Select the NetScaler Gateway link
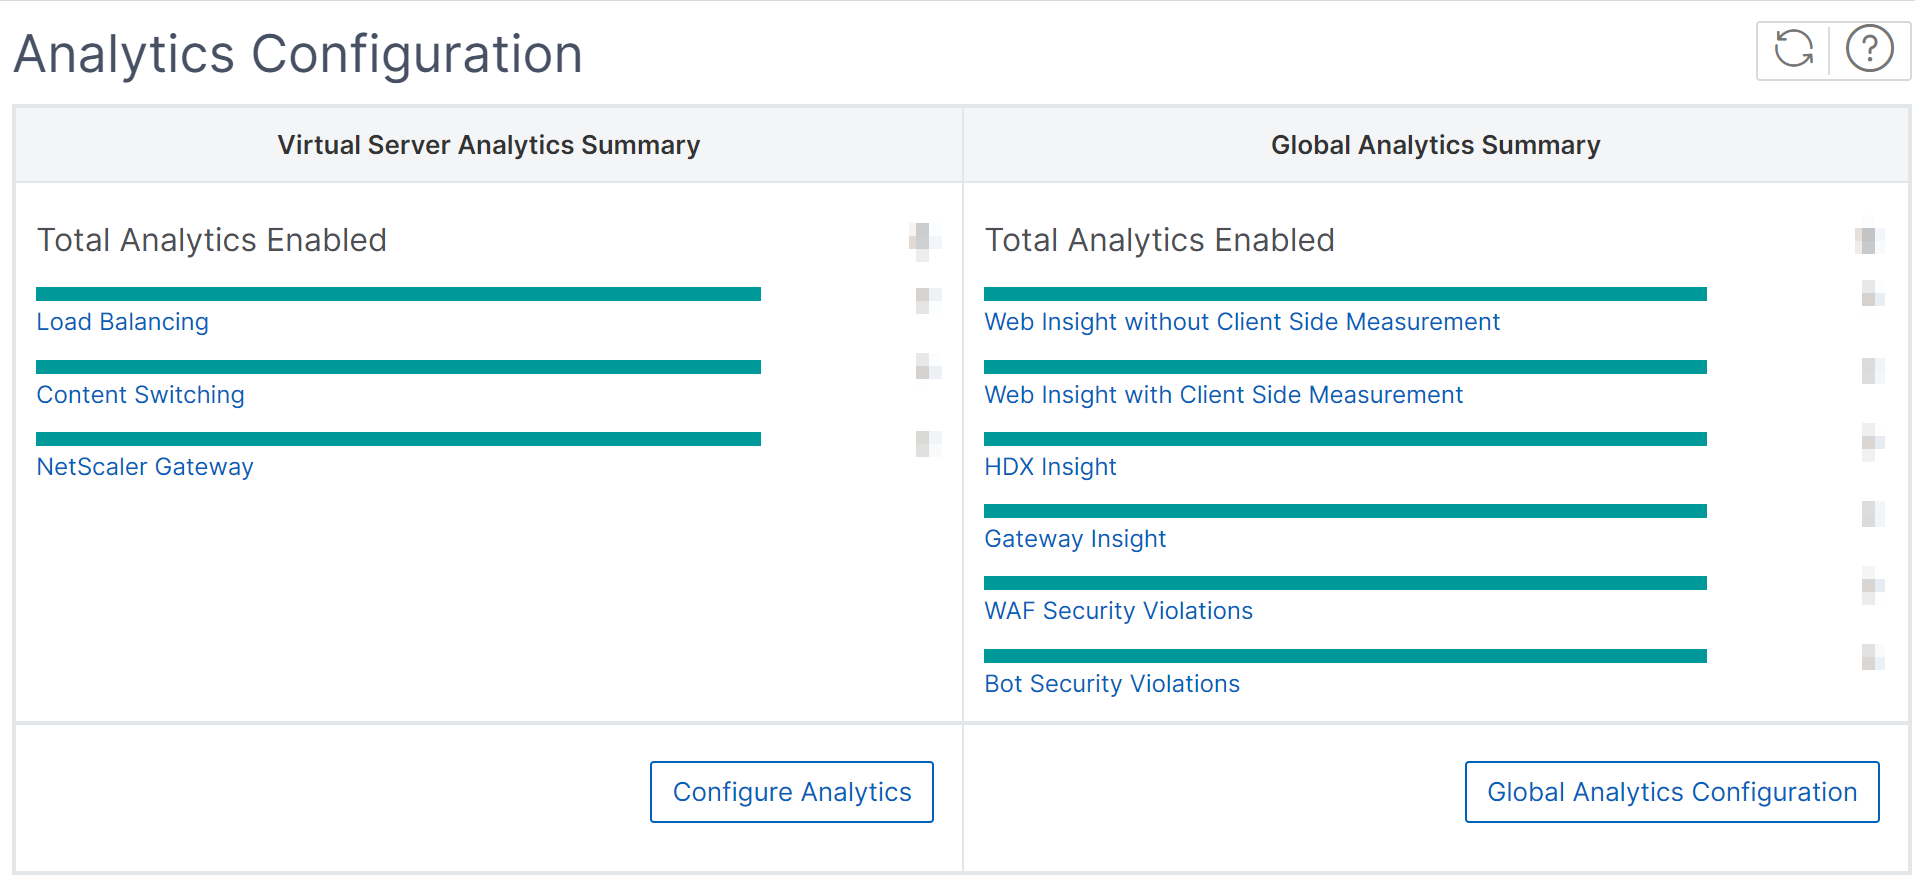 pos(145,467)
